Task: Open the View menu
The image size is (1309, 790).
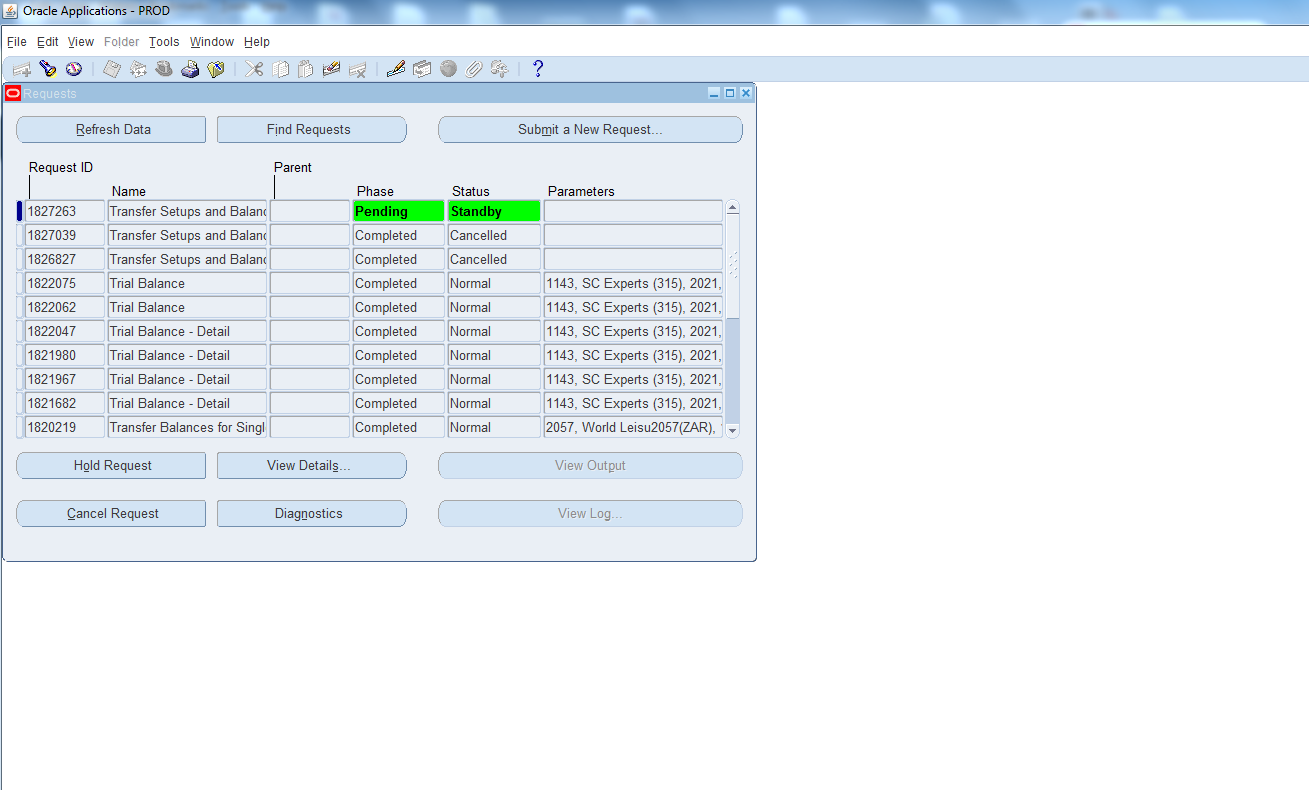Action: tap(81, 42)
